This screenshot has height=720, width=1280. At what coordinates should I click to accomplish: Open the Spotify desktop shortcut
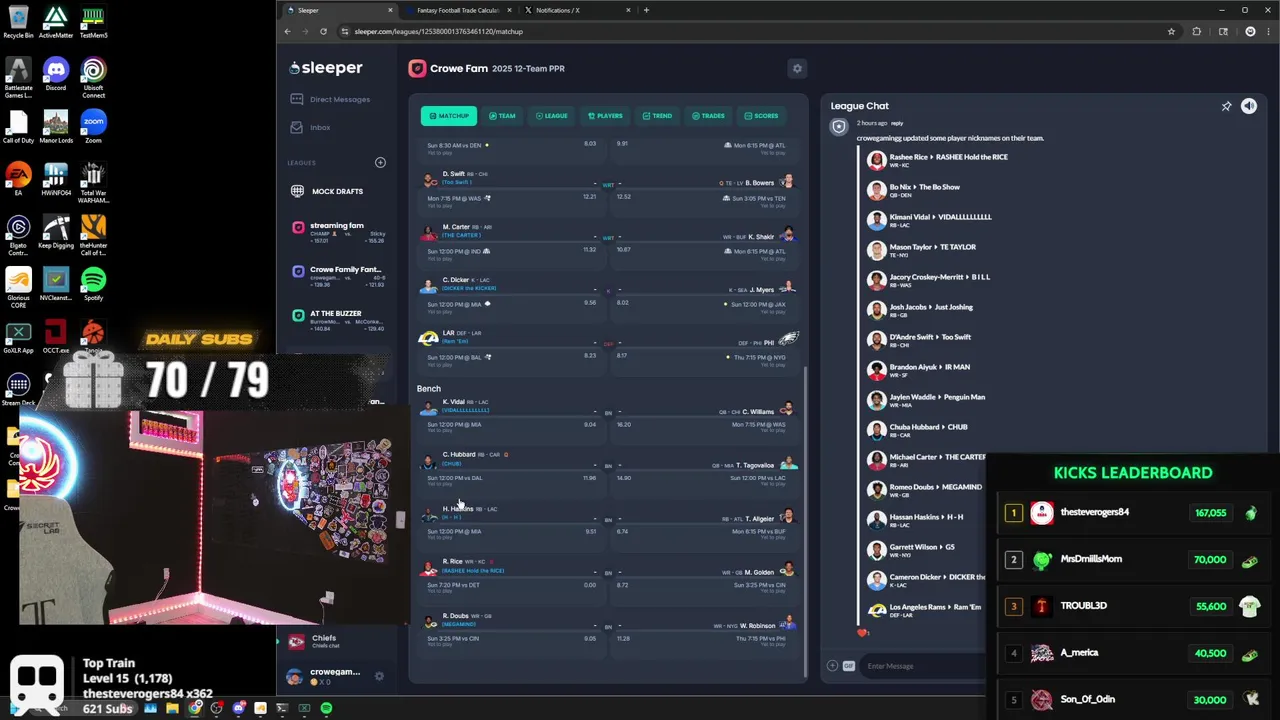point(93,283)
